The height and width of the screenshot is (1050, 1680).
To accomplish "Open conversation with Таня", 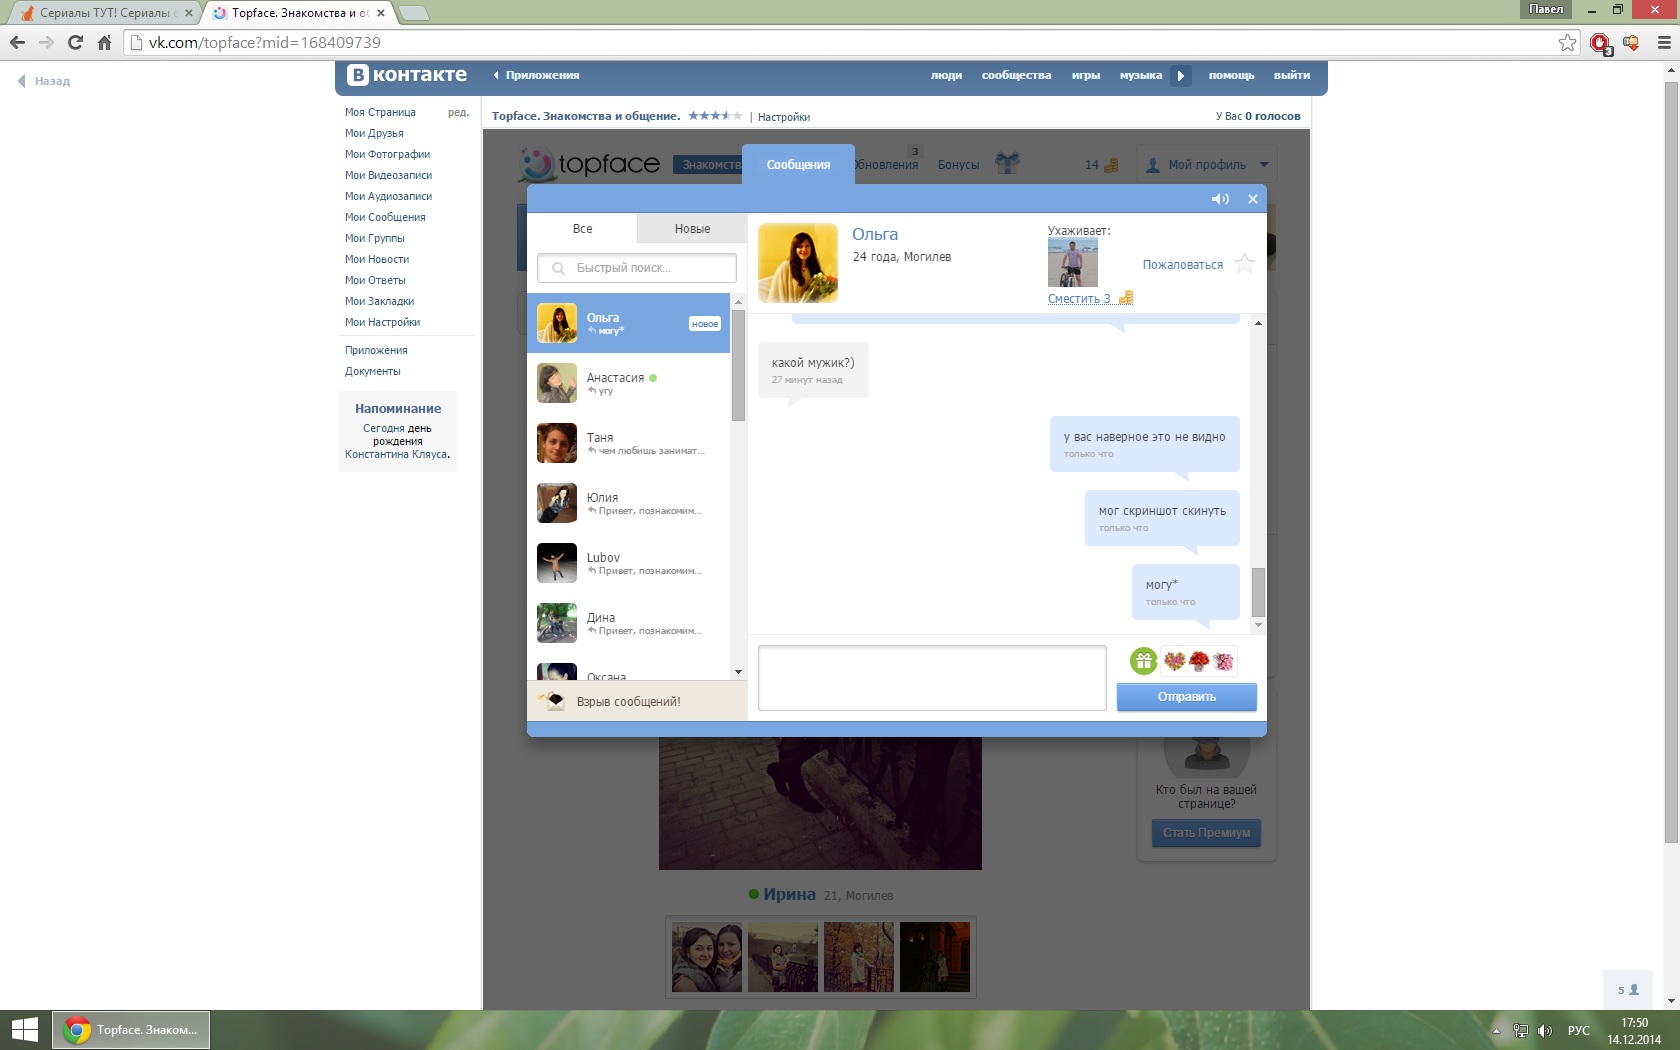I will (x=629, y=443).
